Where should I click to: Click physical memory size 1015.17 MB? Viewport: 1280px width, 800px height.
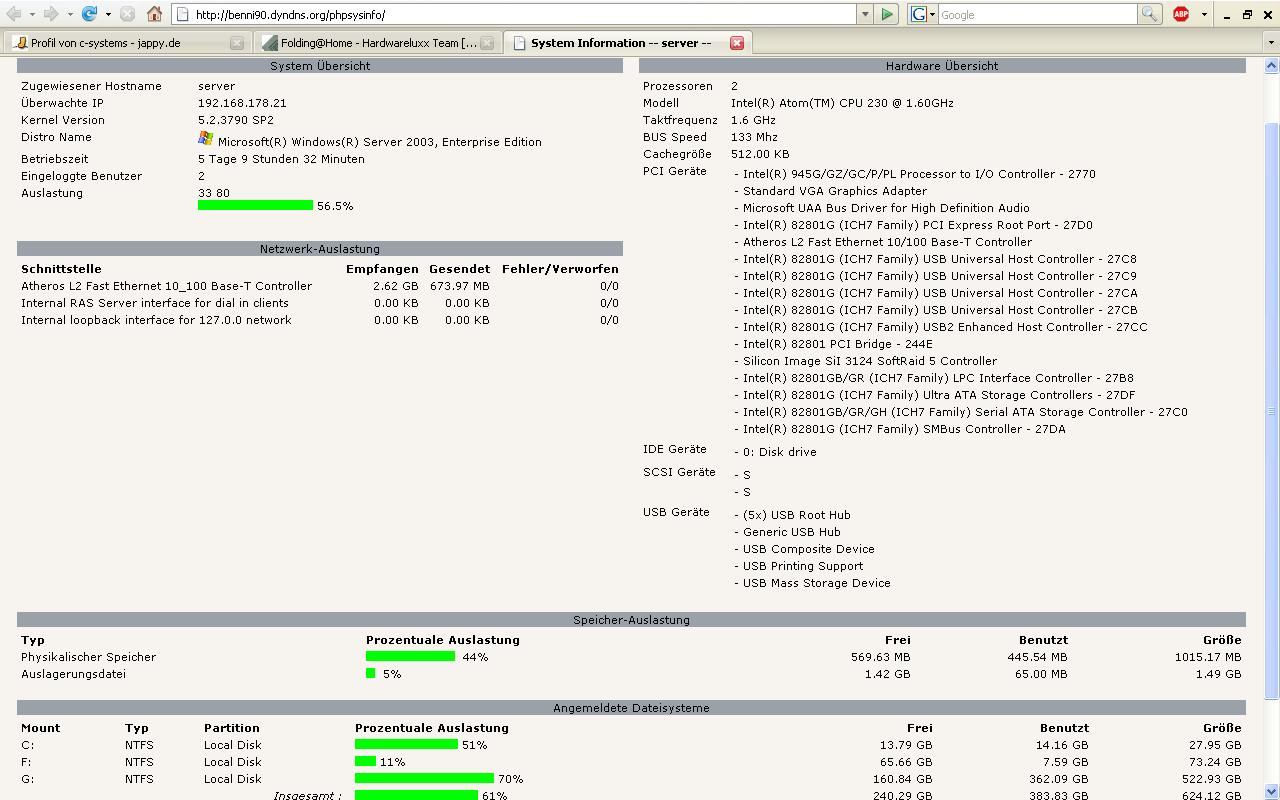click(x=1208, y=656)
